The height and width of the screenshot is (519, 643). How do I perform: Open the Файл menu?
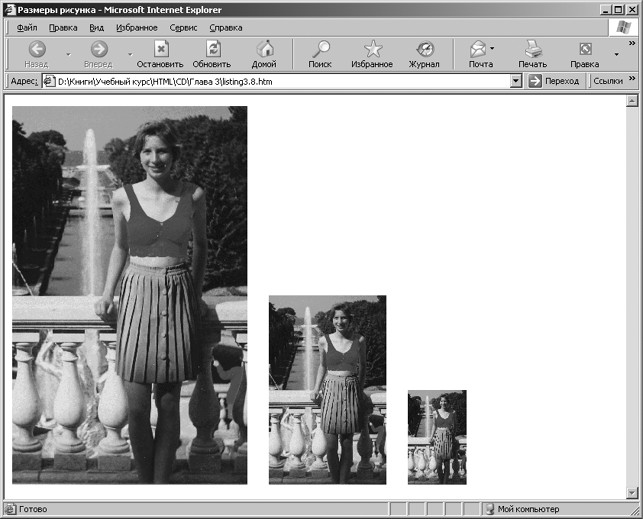point(27,28)
